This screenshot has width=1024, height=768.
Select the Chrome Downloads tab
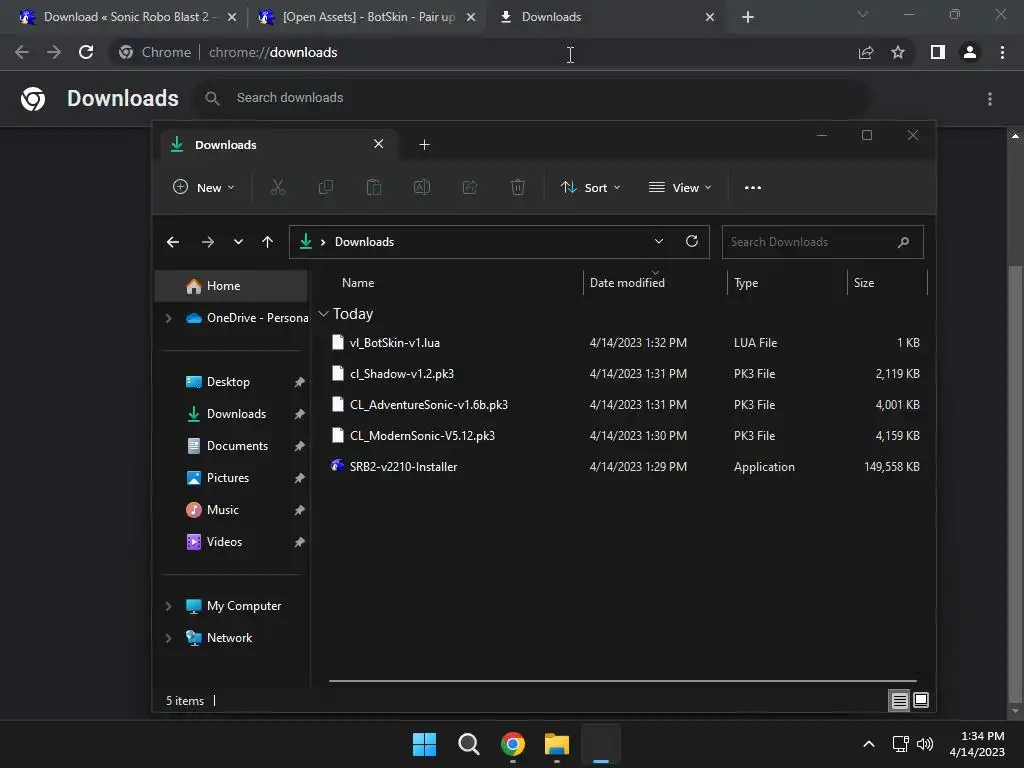[x=607, y=17]
